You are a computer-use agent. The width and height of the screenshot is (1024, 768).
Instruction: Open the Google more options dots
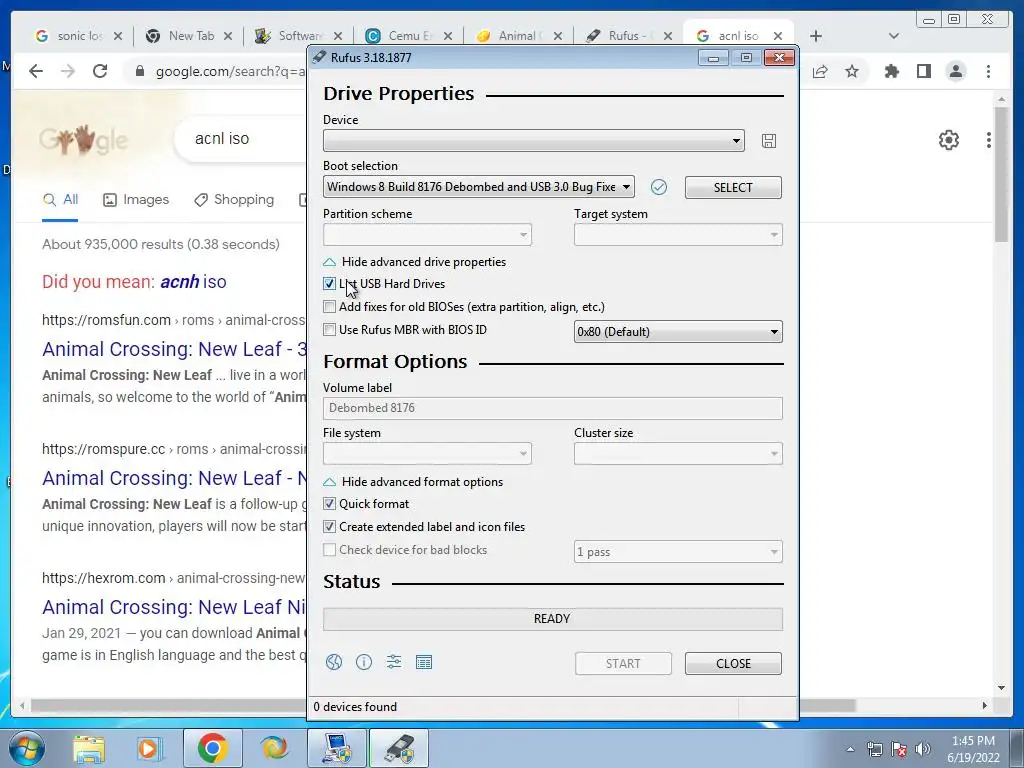click(989, 140)
